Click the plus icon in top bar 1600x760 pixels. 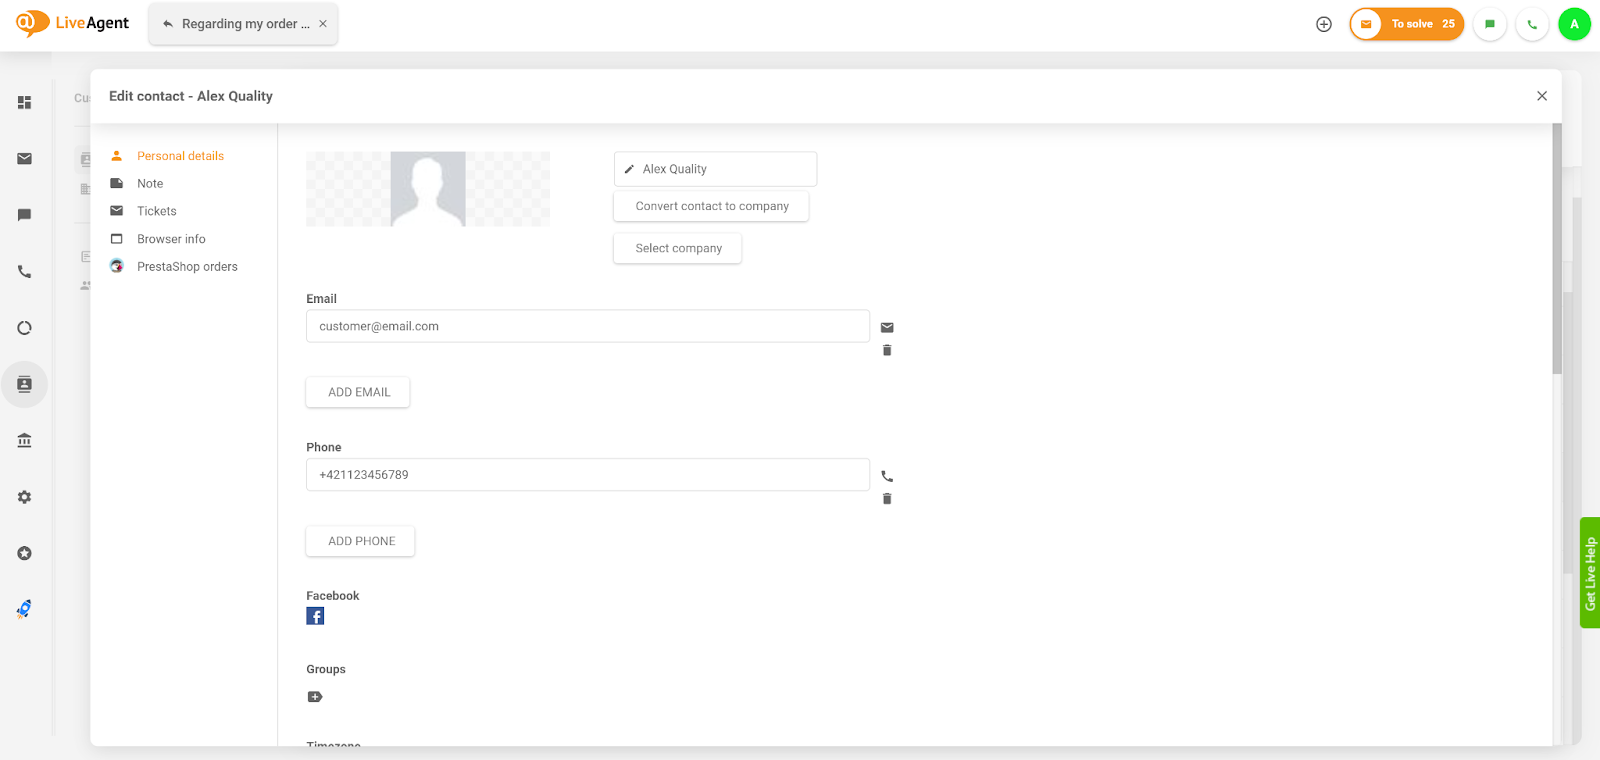pos(1324,24)
